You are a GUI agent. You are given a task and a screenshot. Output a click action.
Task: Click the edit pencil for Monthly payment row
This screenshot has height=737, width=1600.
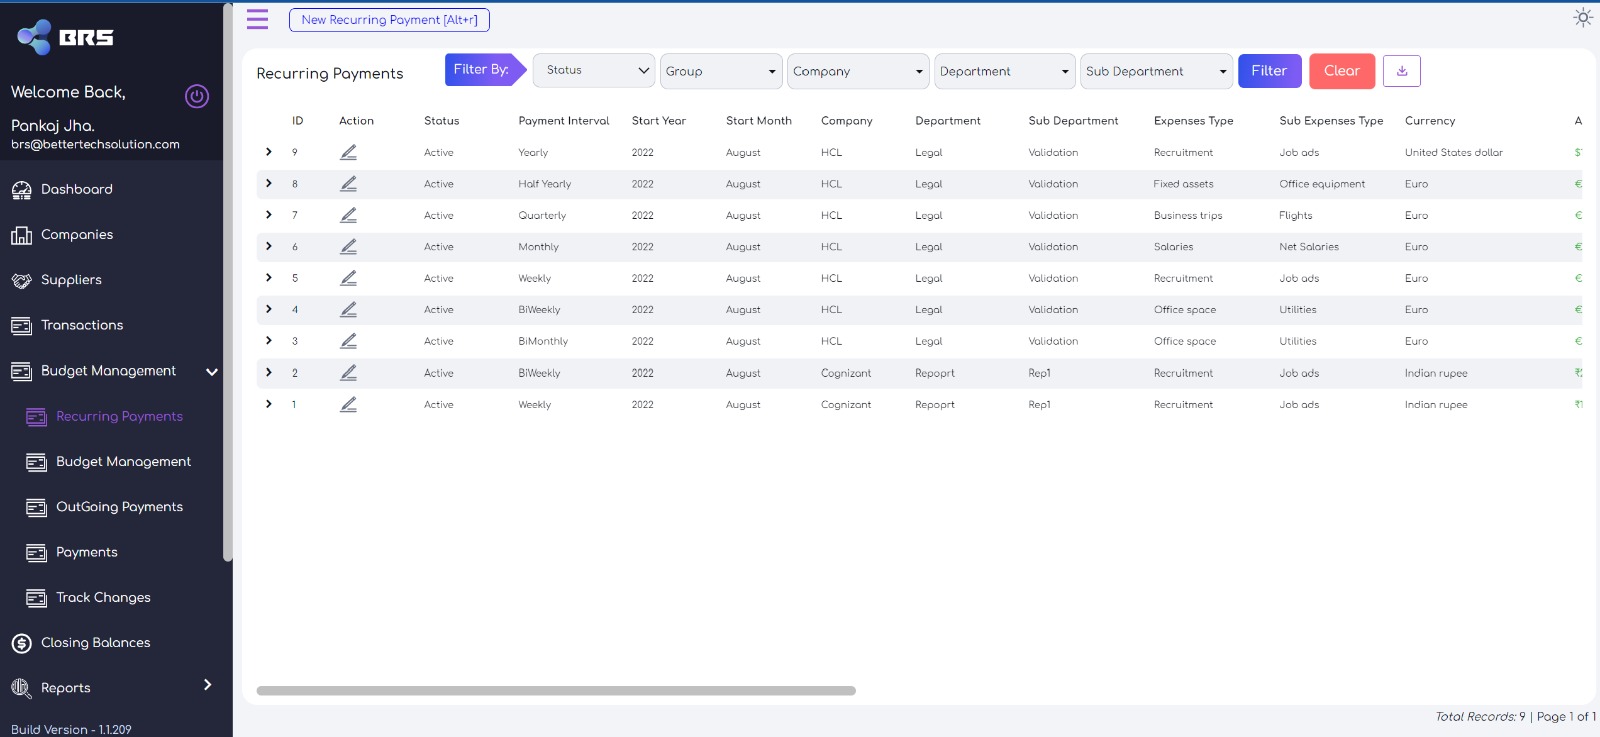pos(348,247)
